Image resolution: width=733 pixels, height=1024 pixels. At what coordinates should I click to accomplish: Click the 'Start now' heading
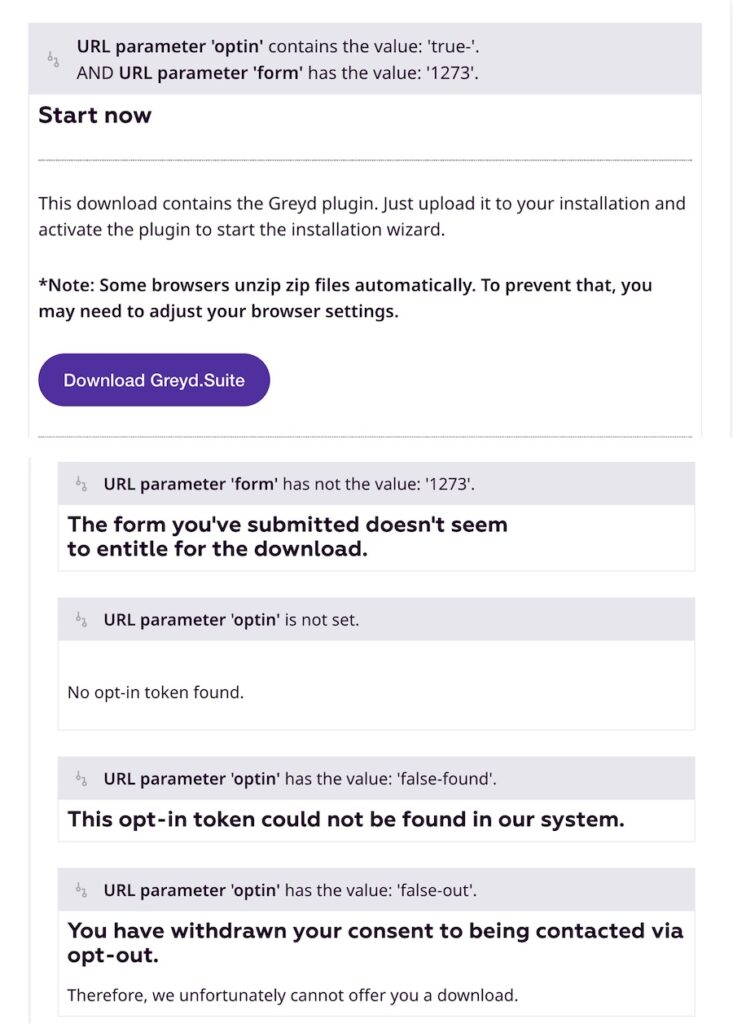click(x=95, y=115)
